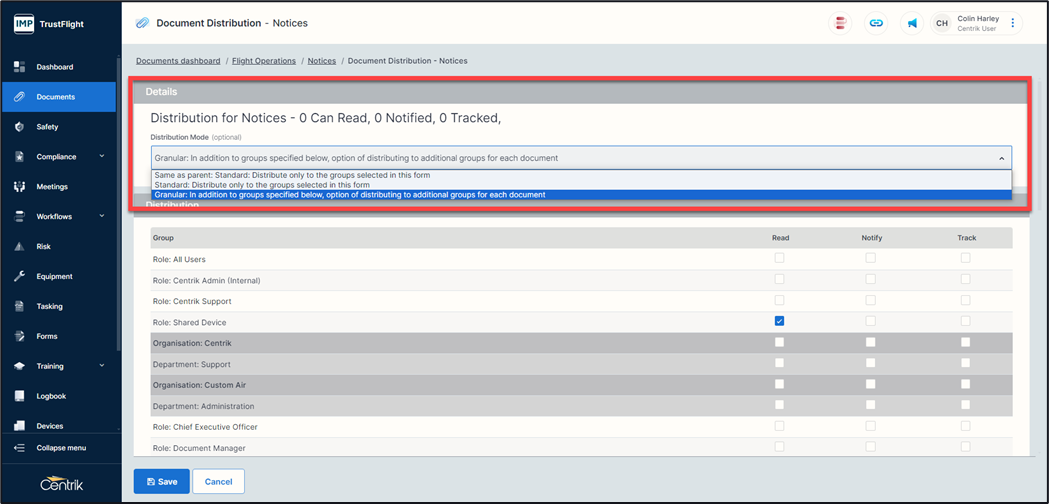Open the Safety shield icon
Image resolution: width=1049 pixels, height=504 pixels.
(x=19, y=127)
